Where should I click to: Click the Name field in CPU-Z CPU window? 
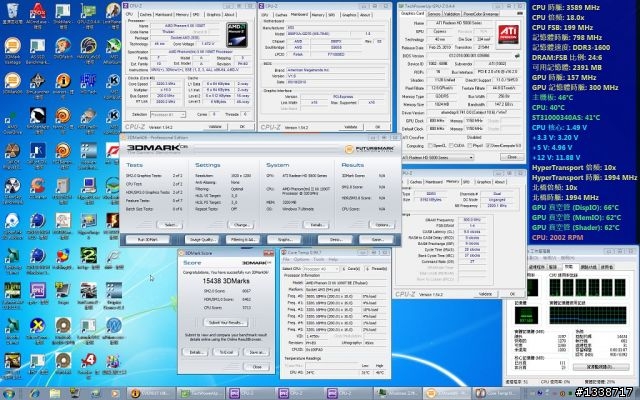pos(185,25)
